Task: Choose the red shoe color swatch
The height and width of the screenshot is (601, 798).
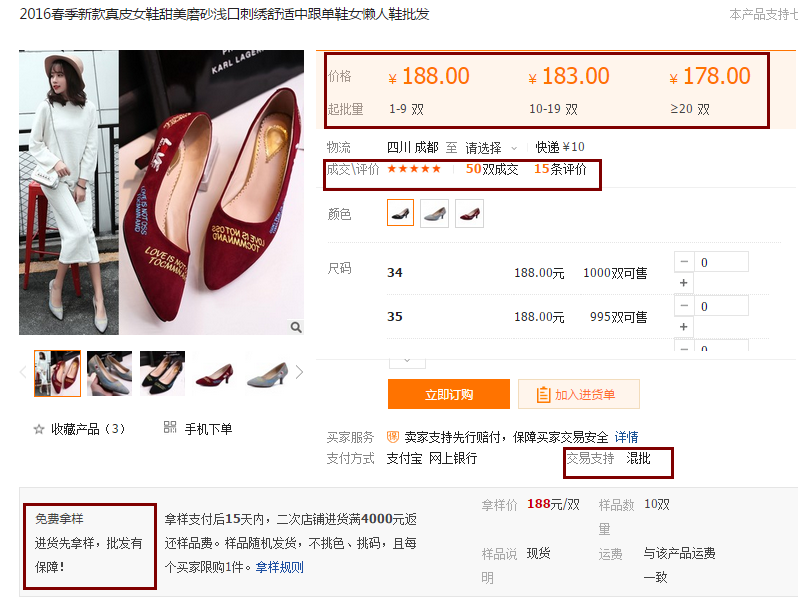Action: tap(469, 213)
